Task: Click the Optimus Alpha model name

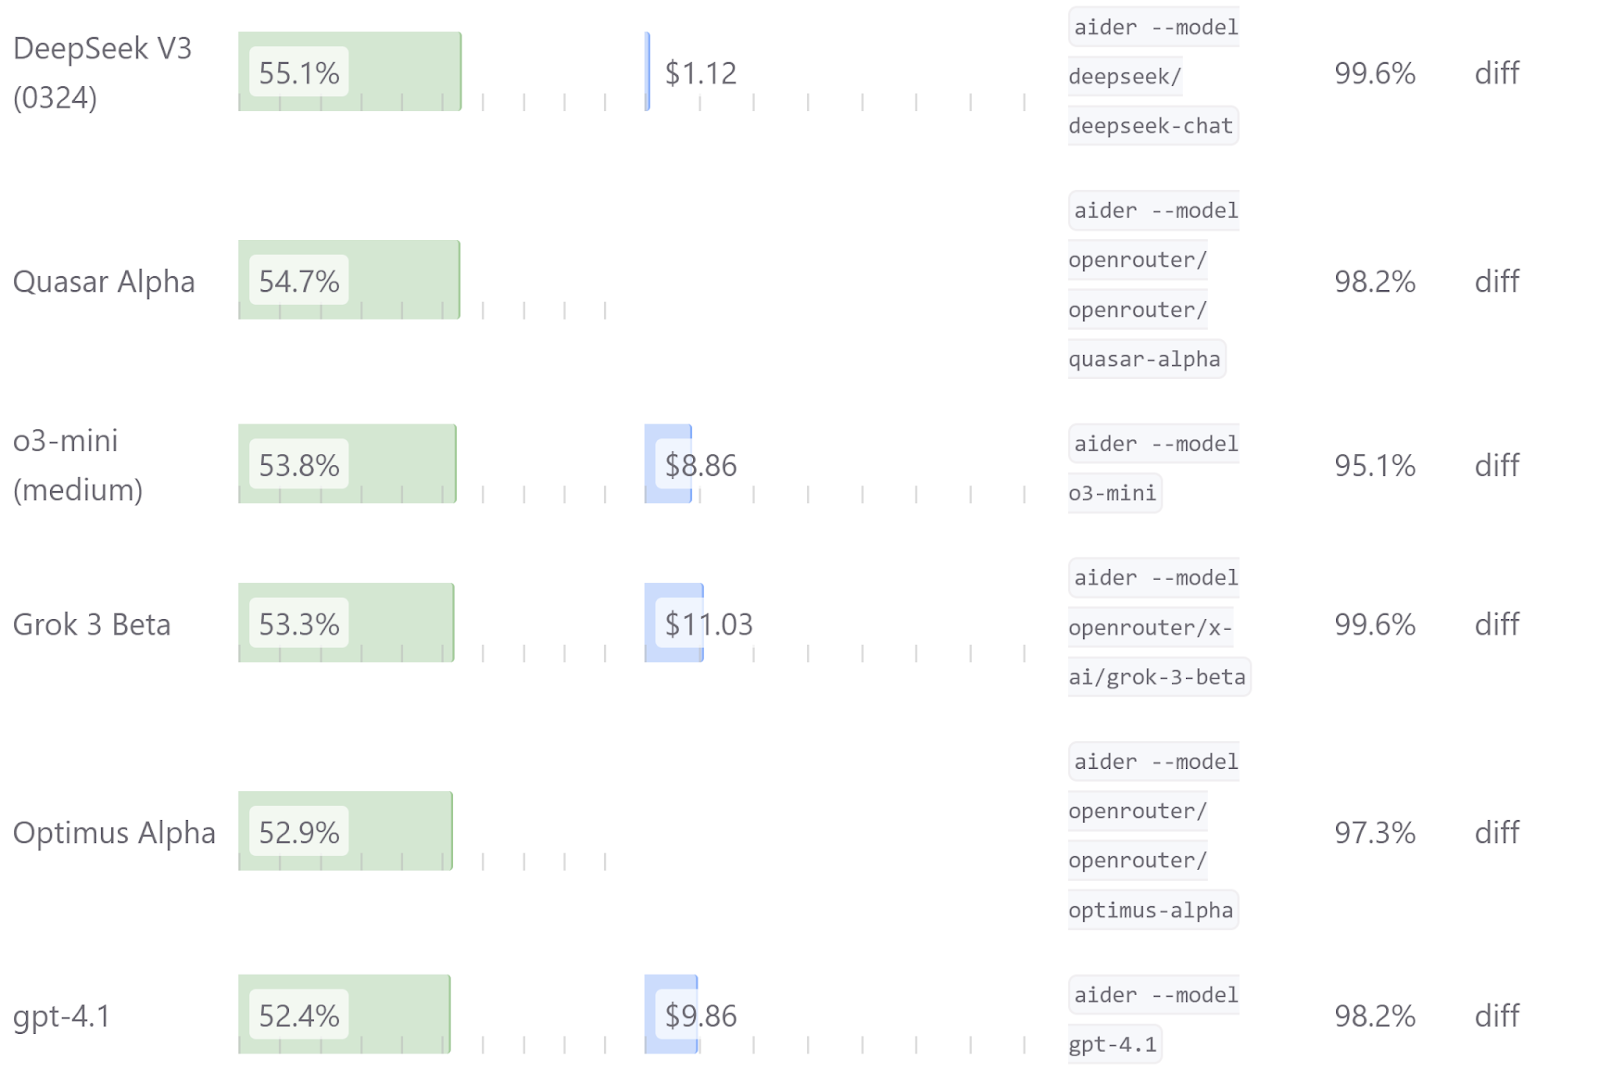Action: (x=114, y=833)
